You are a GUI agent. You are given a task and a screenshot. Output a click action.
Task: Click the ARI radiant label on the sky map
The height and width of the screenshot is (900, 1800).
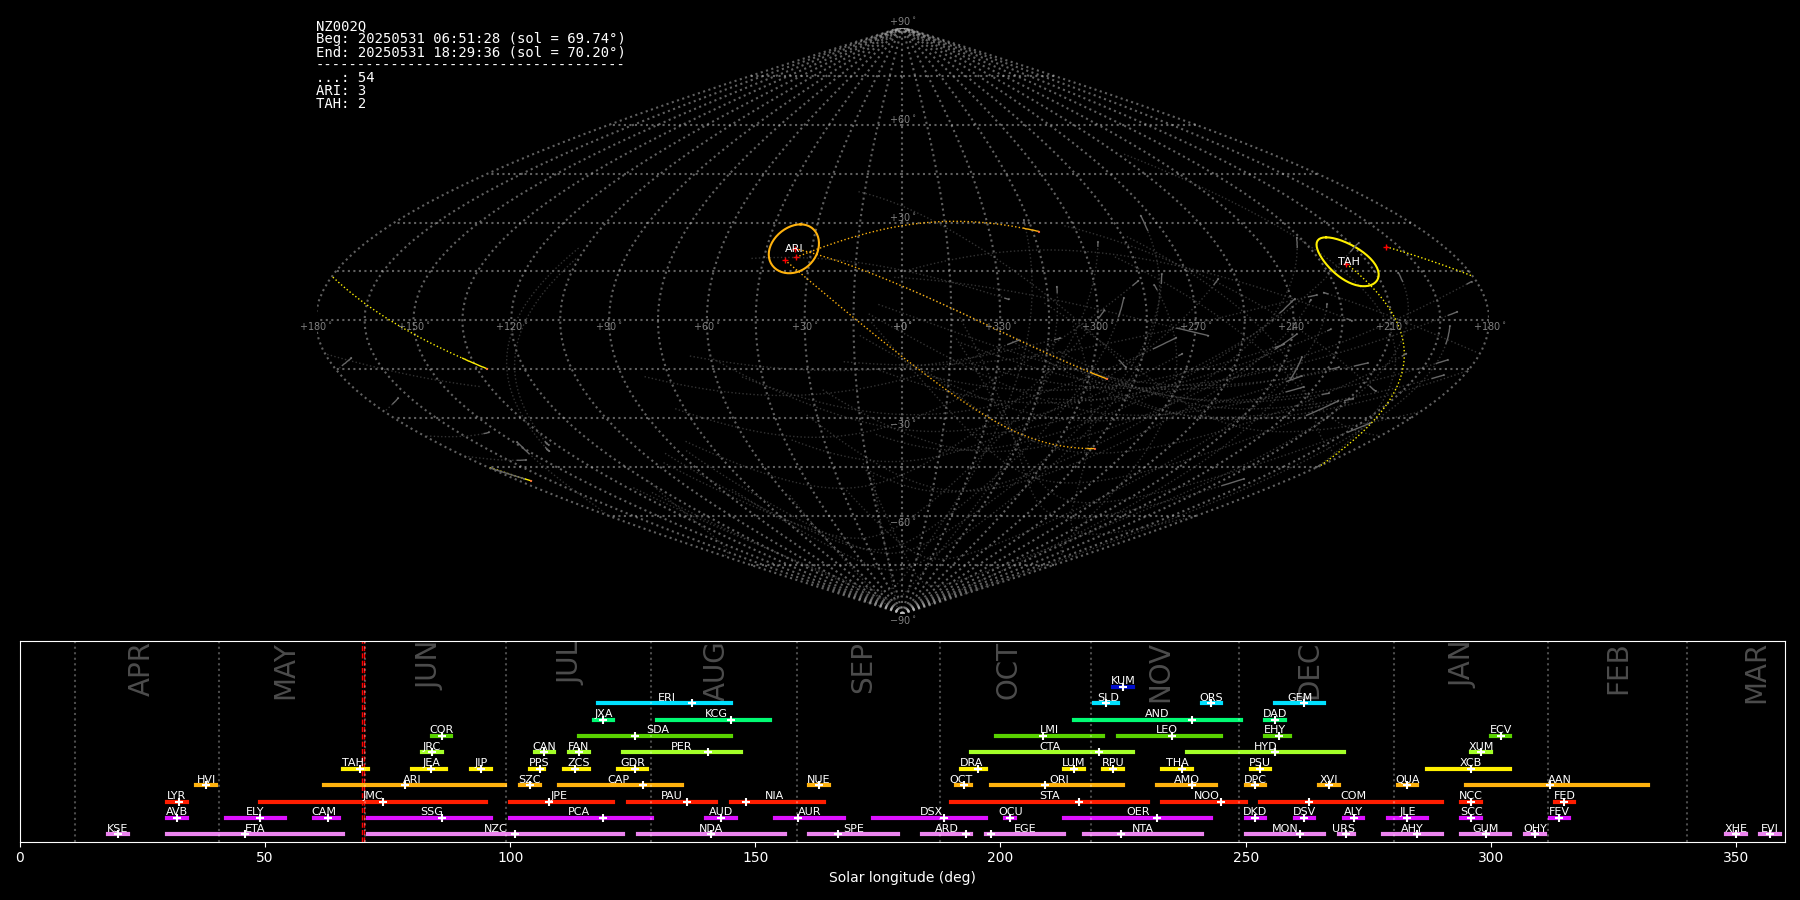pos(794,249)
